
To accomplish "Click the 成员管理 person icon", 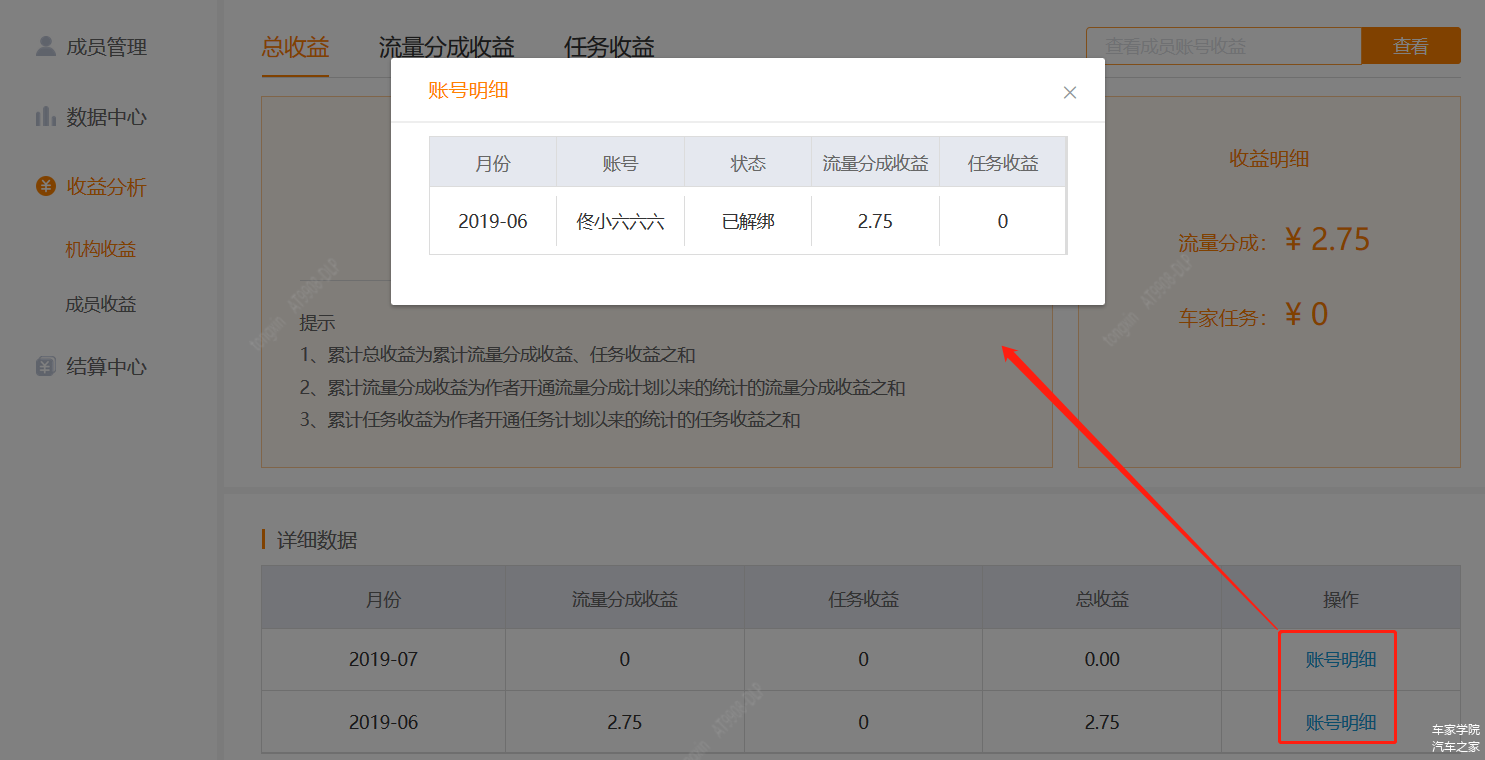I will pyautogui.click(x=45, y=46).
